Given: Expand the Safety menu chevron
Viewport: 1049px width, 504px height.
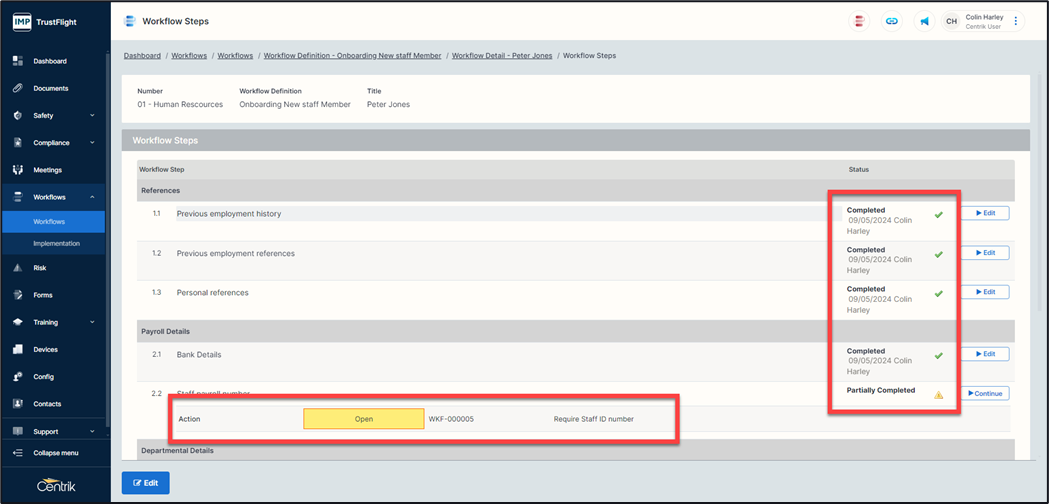Looking at the screenshot, I should (92, 116).
